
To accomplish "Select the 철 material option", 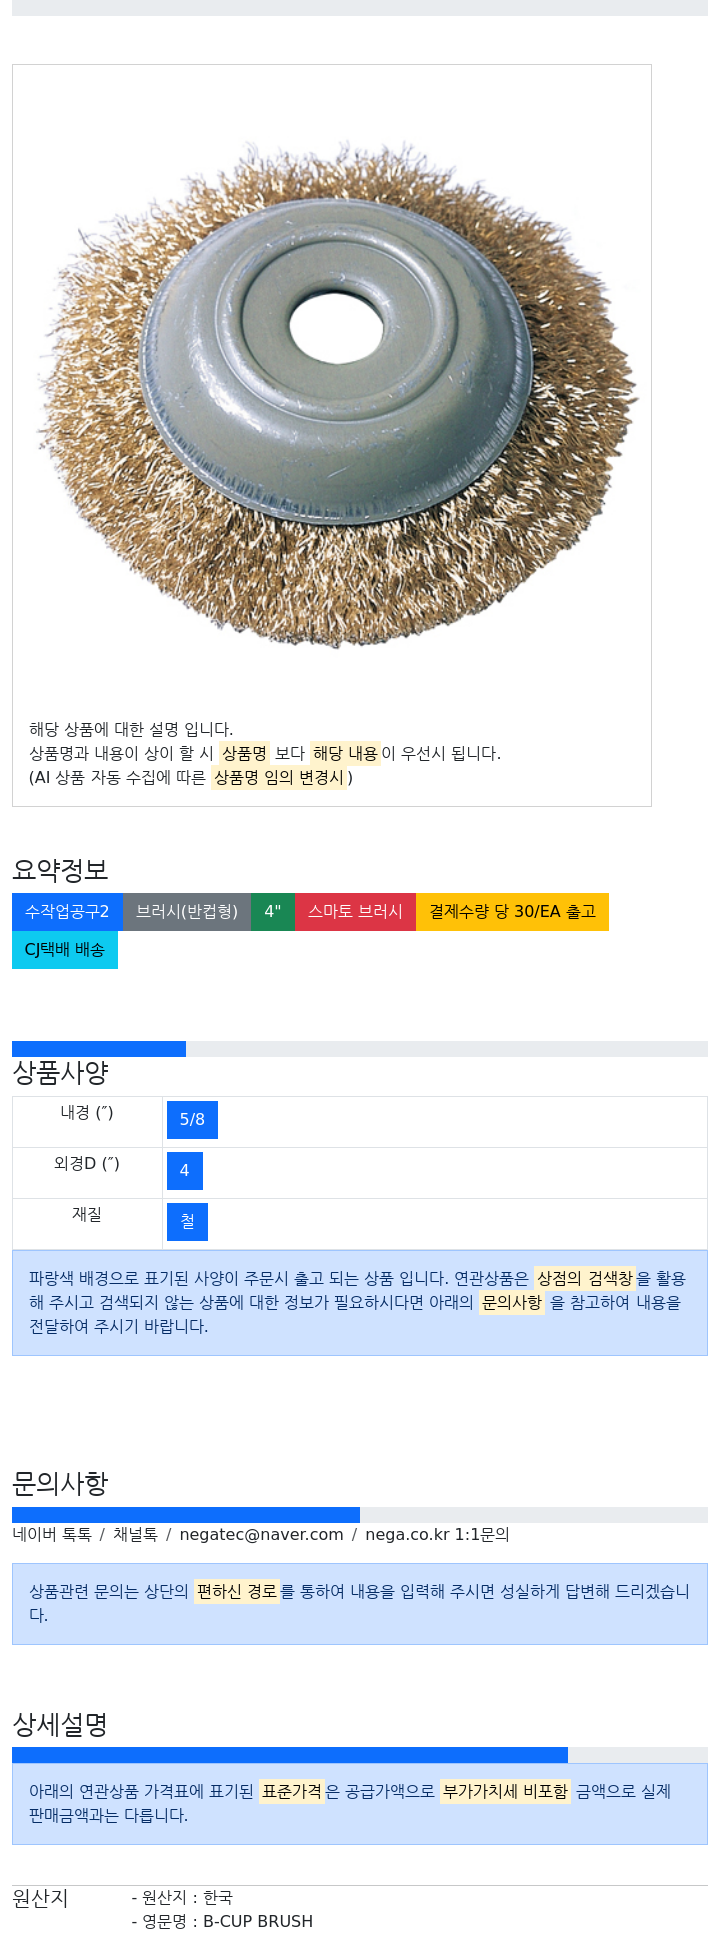I will [x=187, y=1222].
